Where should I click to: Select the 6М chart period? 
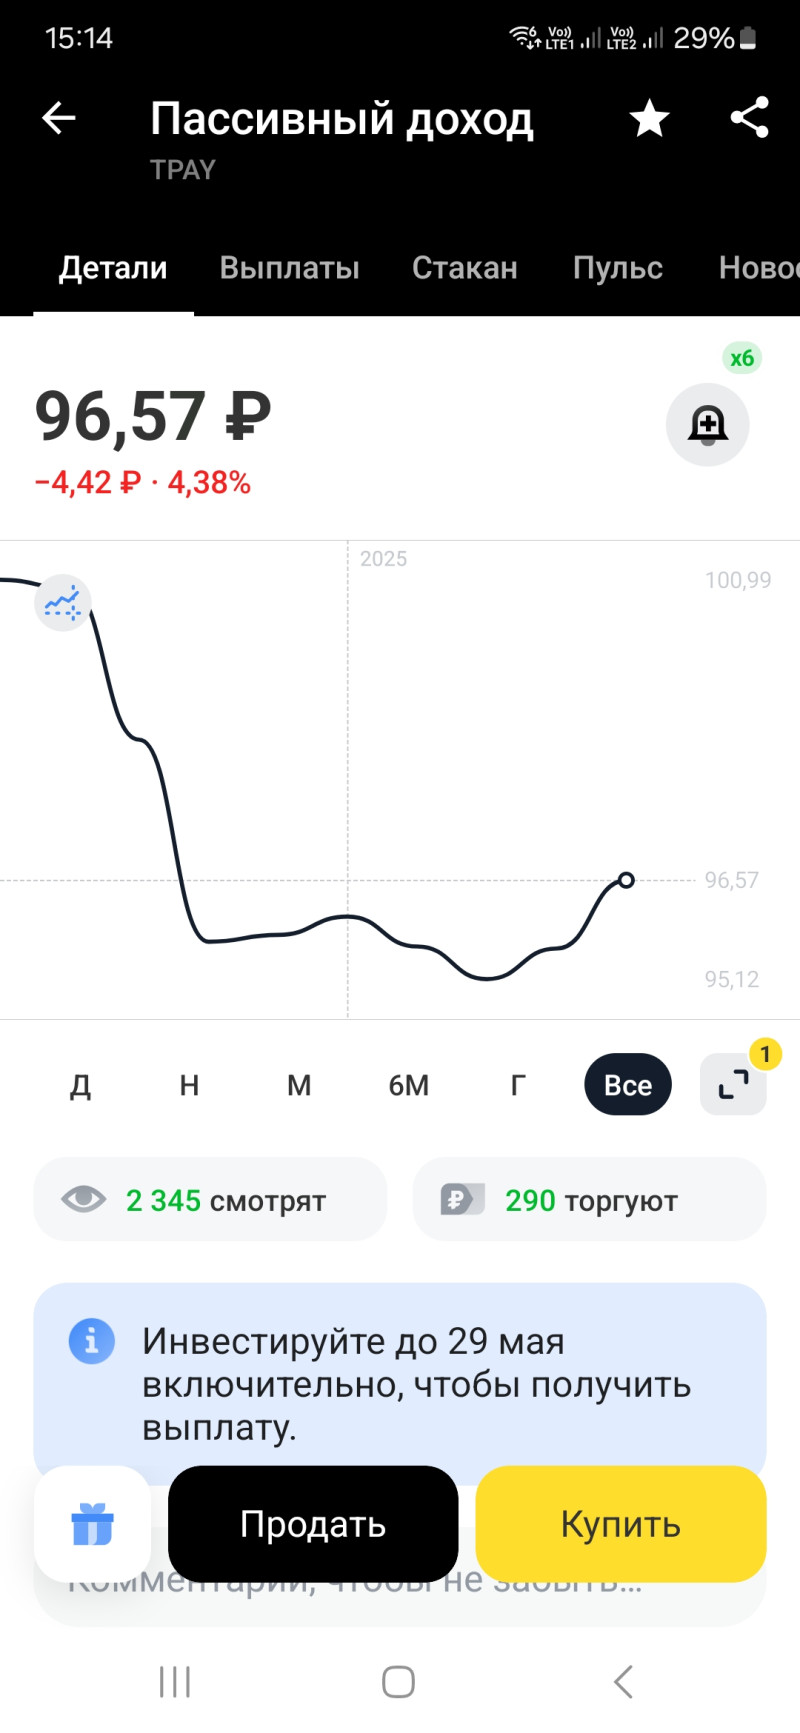click(x=408, y=1085)
